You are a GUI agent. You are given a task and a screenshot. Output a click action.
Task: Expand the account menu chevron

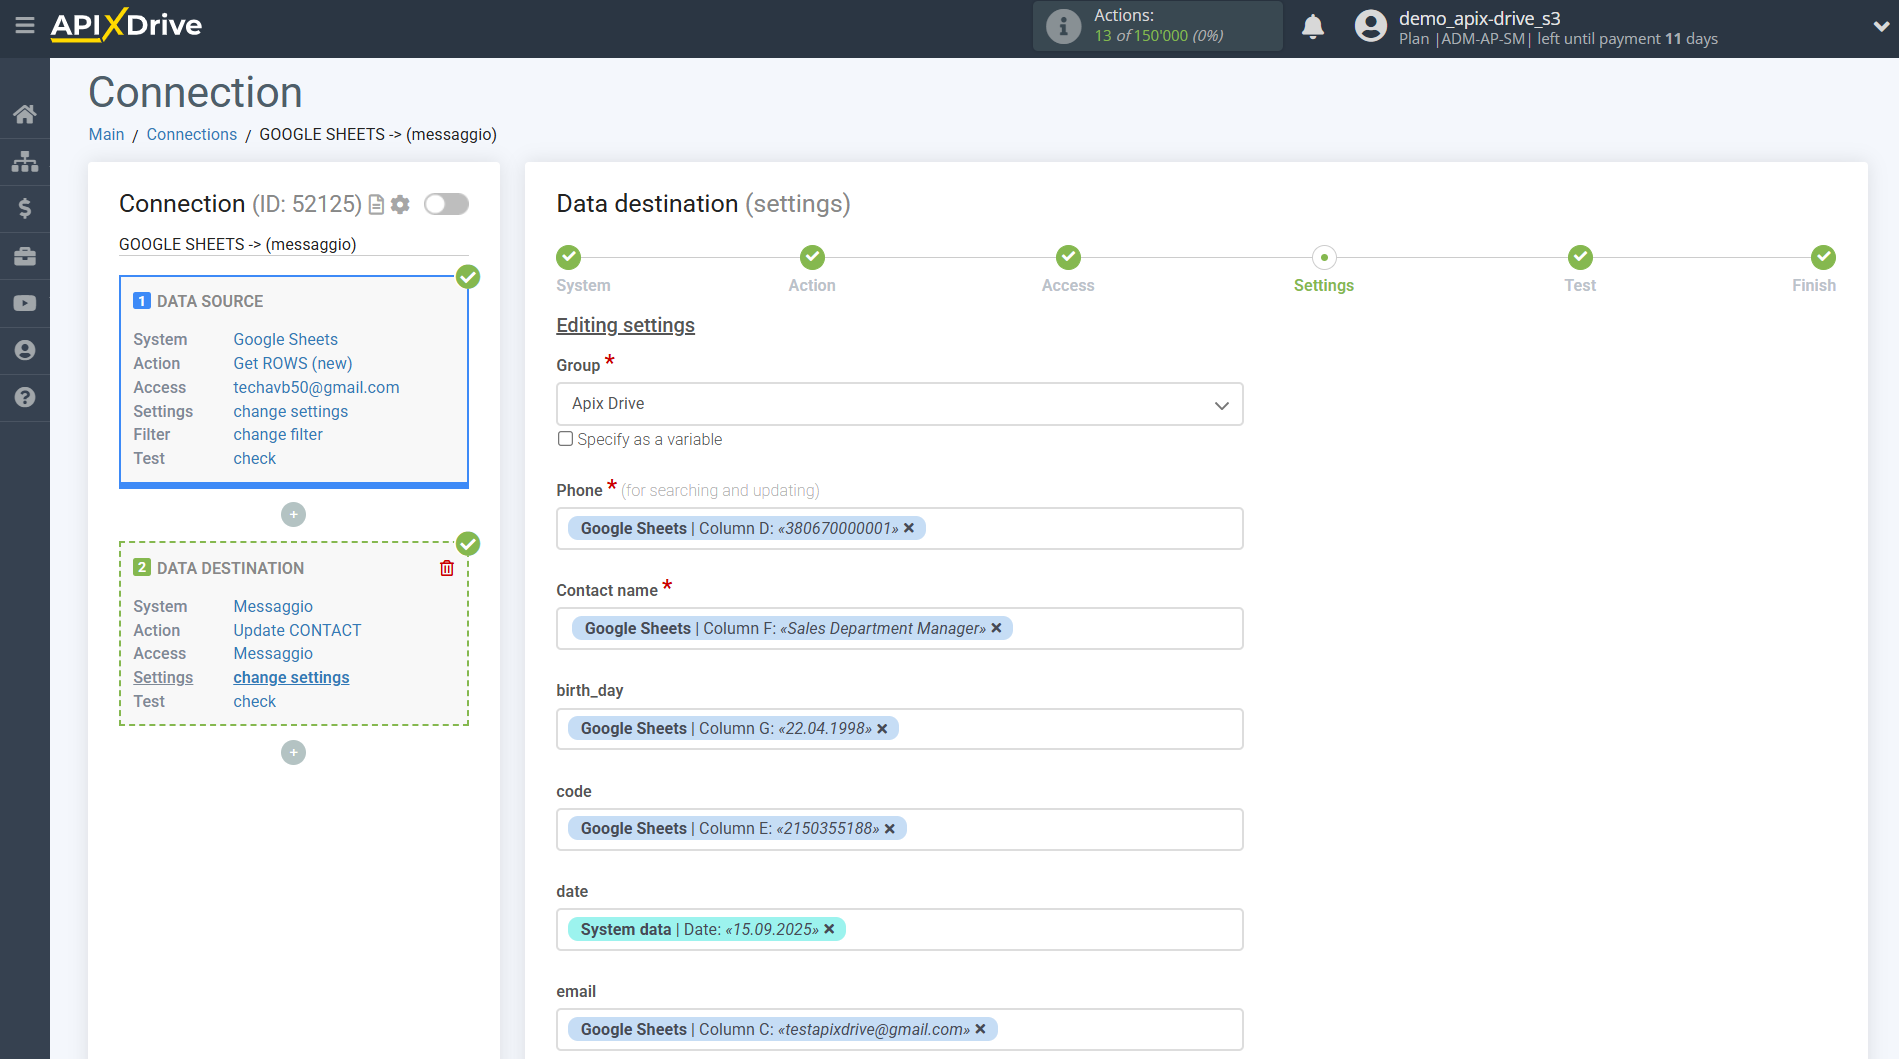click(x=1880, y=27)
